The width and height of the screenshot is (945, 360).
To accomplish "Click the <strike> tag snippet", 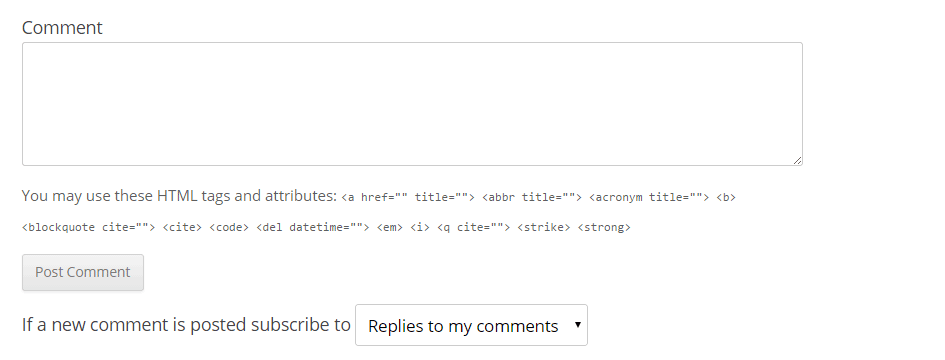I will pyautogui.click(x=544, y=227).
